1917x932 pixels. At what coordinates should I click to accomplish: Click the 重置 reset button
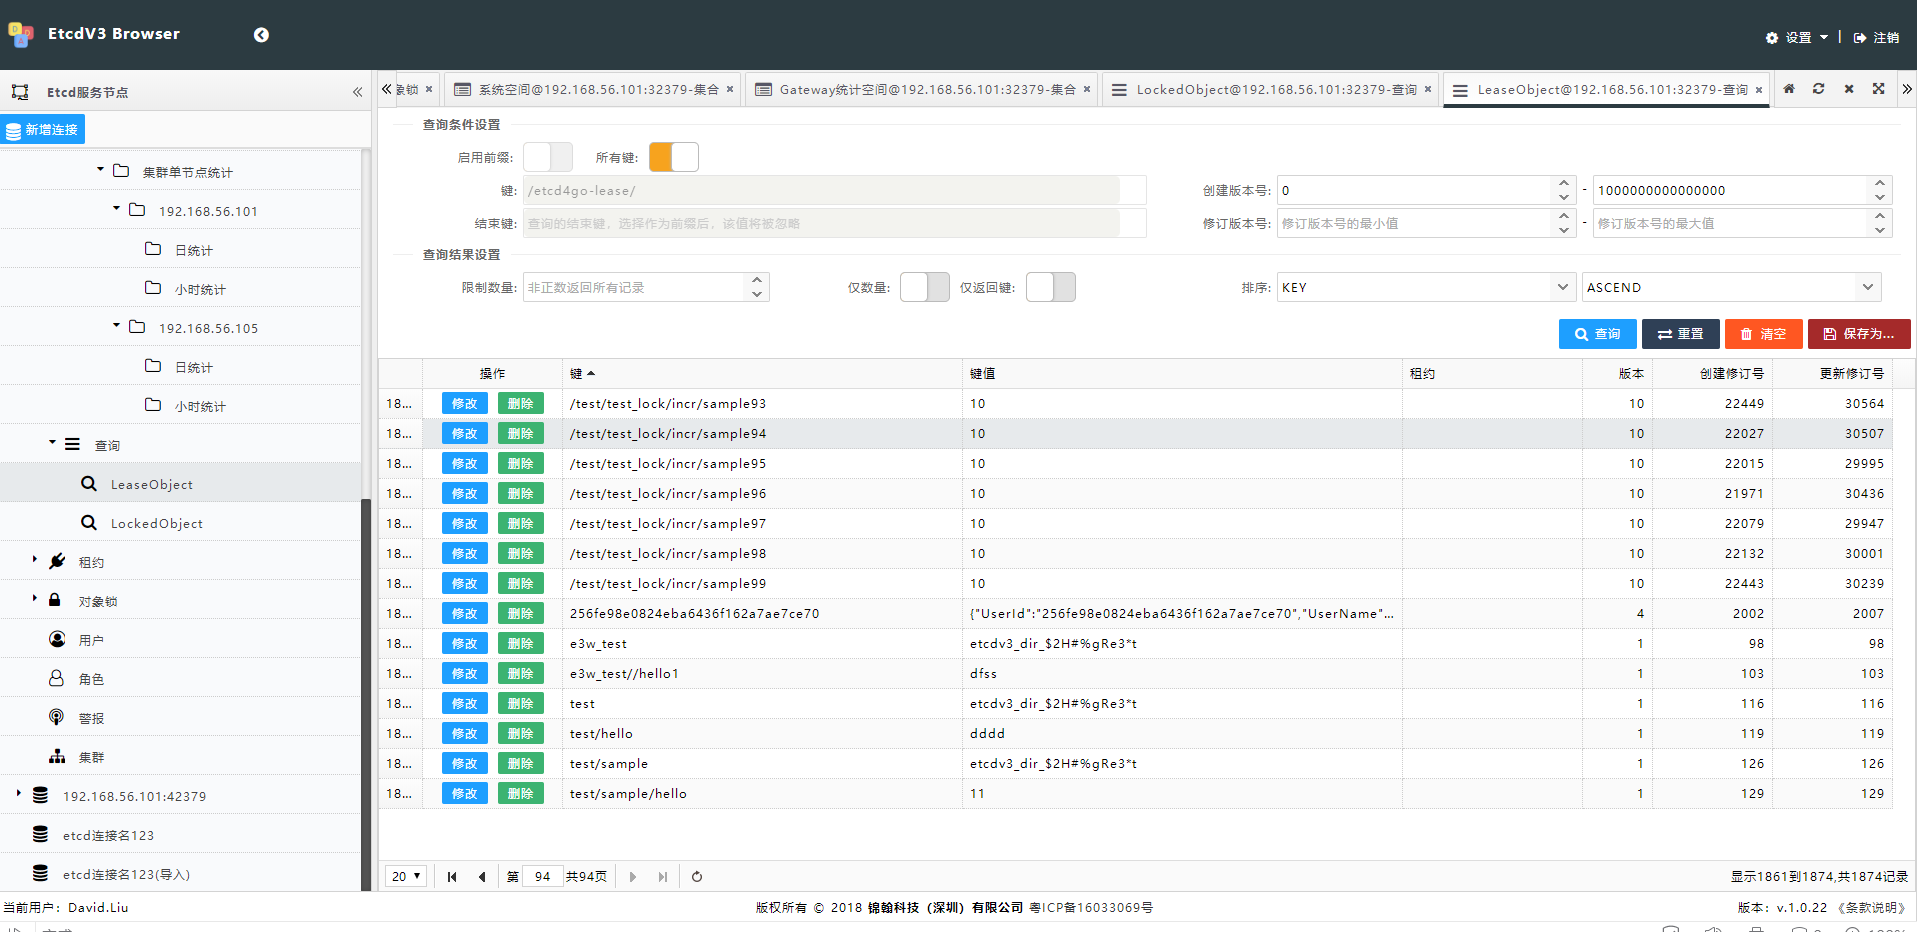1681,334
